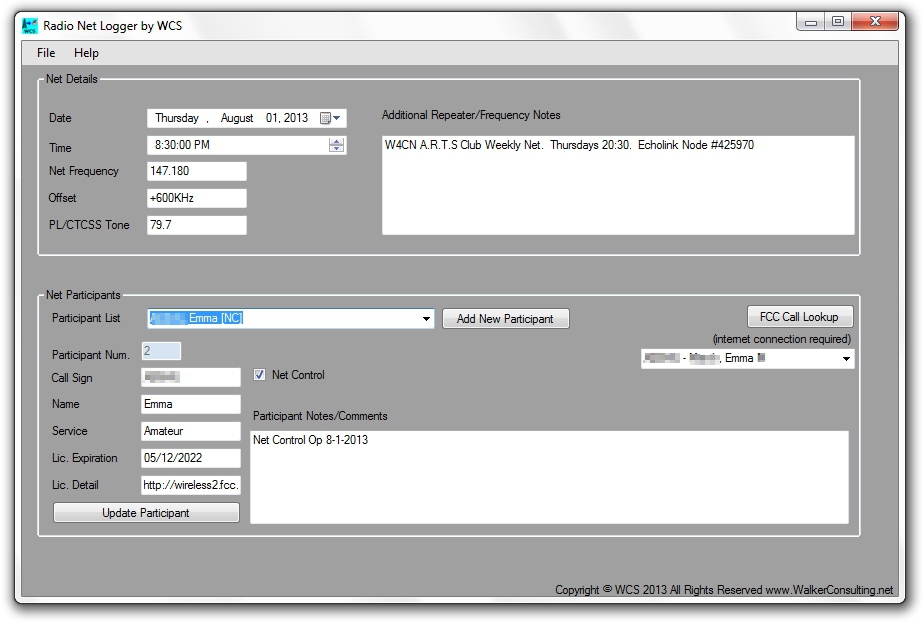
Task: Select the Lic. Expiration field
Action: (x=191, y=458)
